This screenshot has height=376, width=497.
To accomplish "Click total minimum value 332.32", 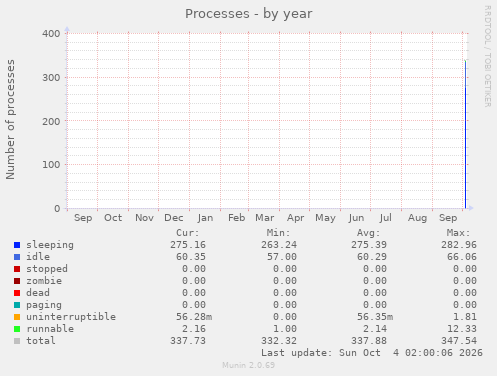I will tap(279, 341).
